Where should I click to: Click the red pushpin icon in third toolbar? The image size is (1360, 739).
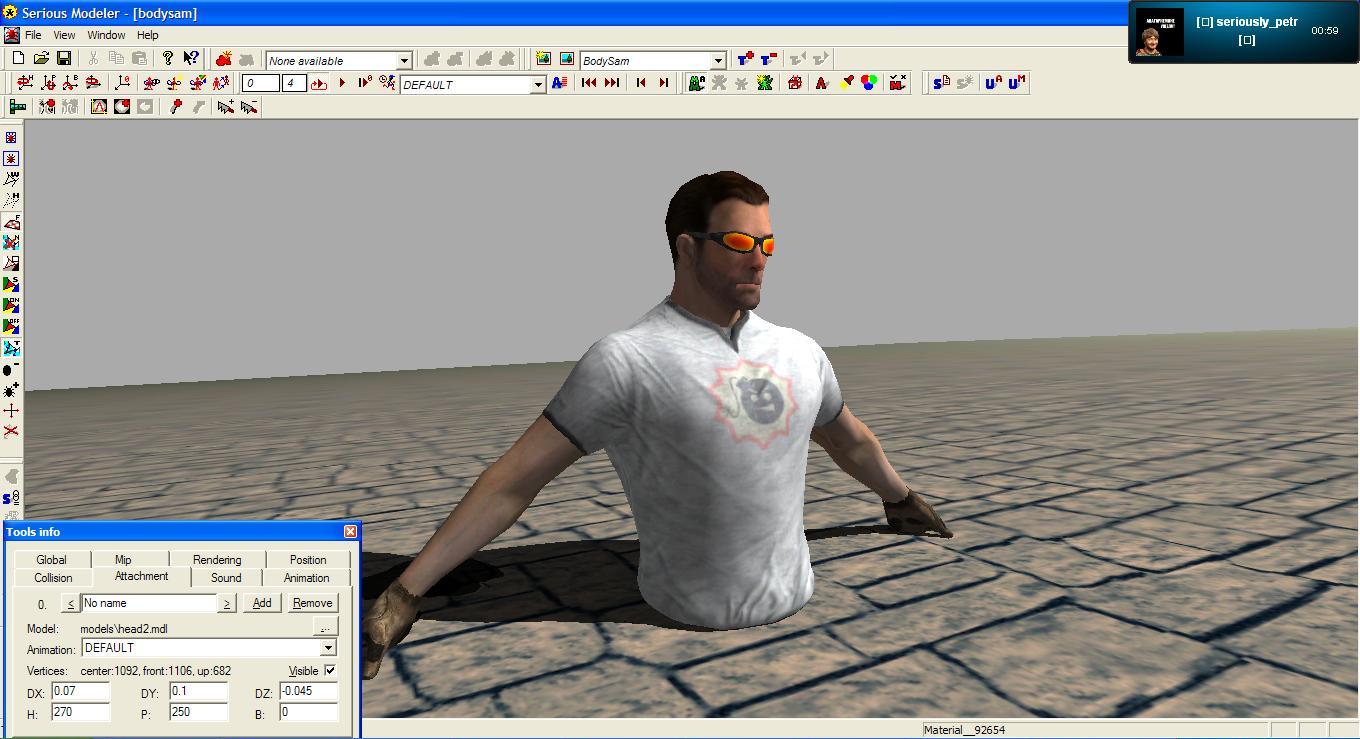coord(176,106)
